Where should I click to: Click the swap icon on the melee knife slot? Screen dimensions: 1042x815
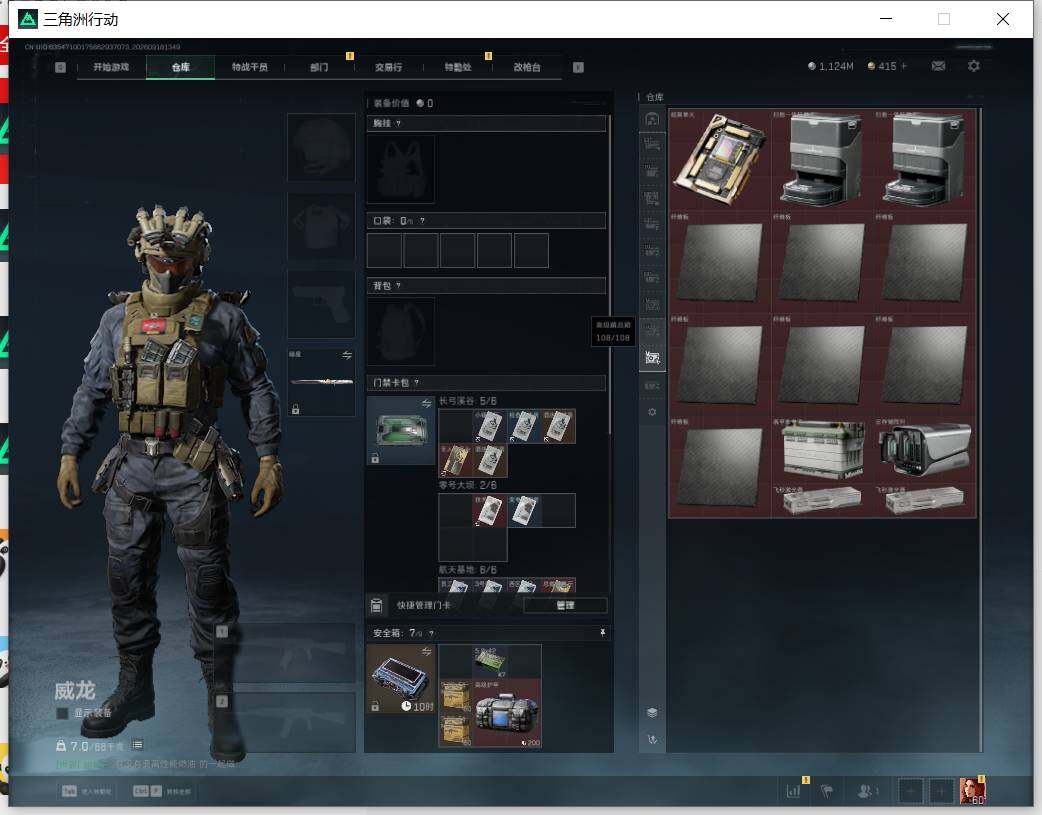[347, 356]
